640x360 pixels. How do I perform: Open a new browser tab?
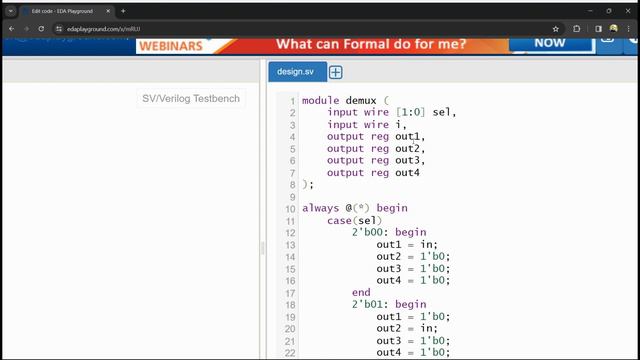click(123, 11)
